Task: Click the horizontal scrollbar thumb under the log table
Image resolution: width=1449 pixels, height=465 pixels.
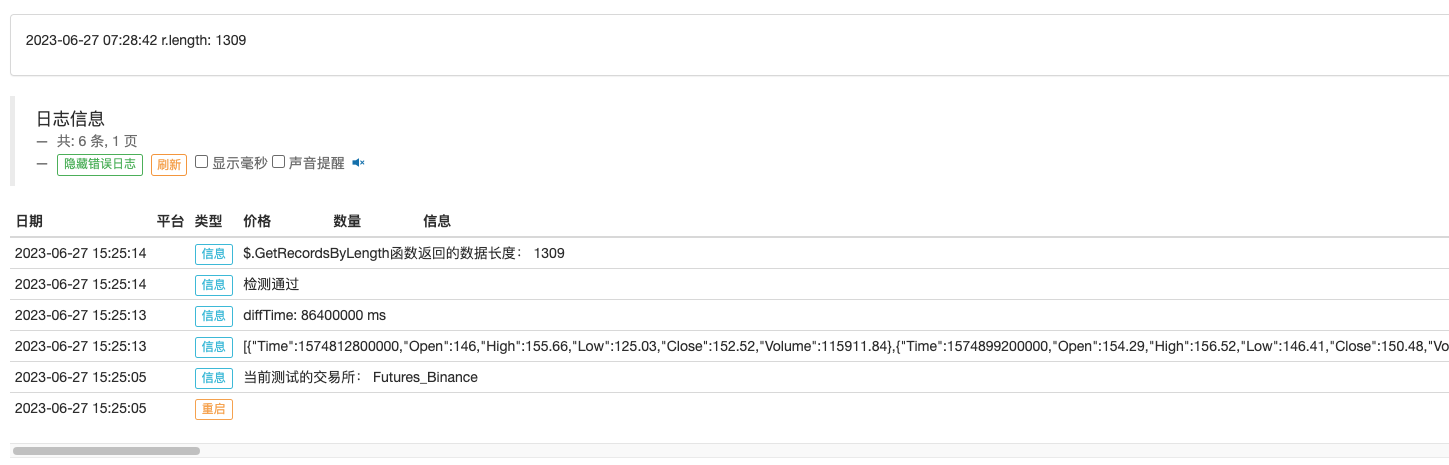Action: [106, 451]
